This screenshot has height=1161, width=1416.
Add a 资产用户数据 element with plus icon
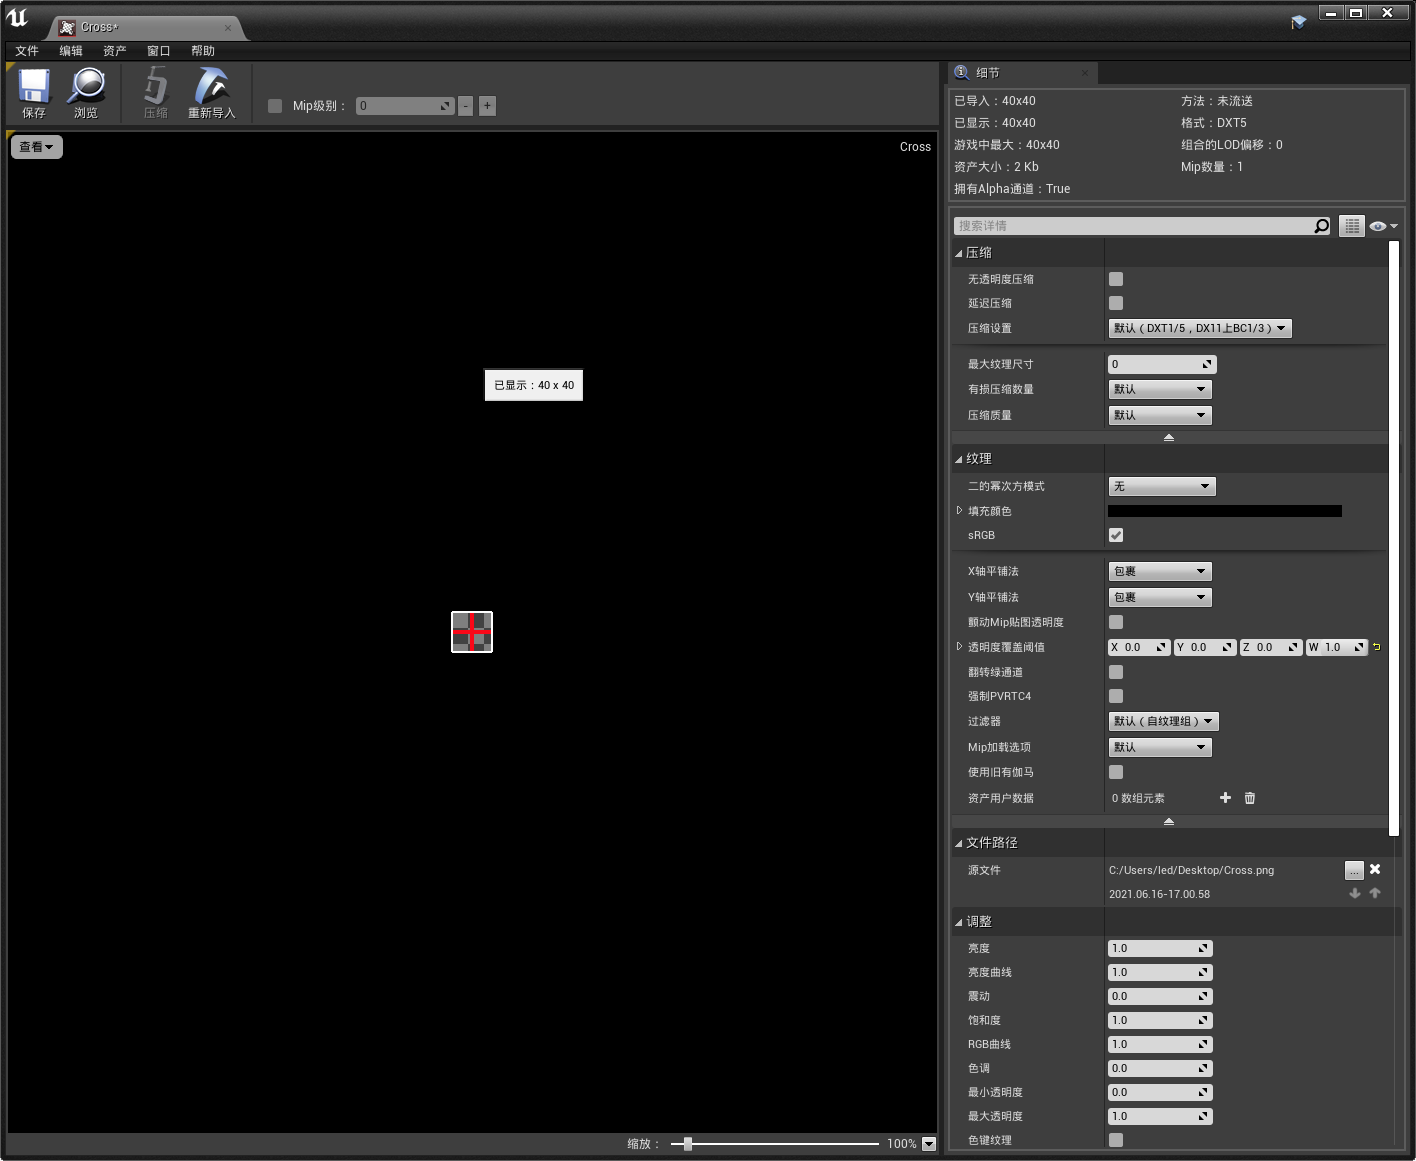[1225, 798]
